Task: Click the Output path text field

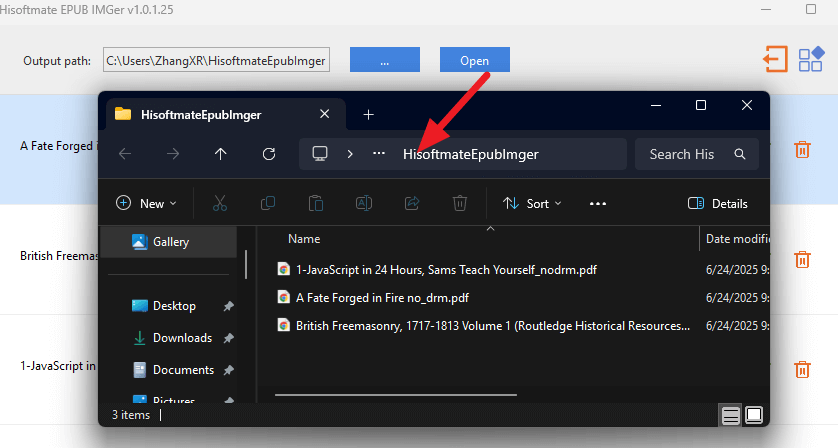Action: tap(216, 60)
